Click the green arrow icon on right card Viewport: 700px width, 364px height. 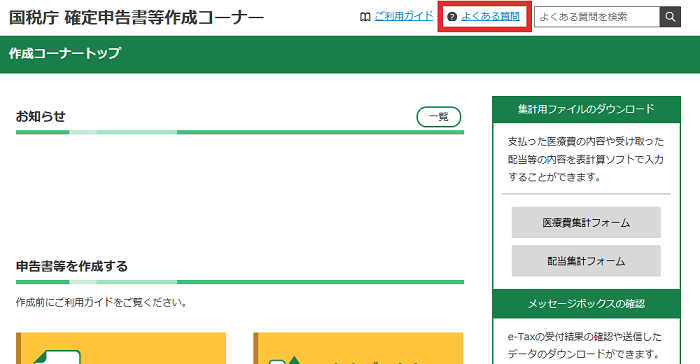tap(294, 360)
